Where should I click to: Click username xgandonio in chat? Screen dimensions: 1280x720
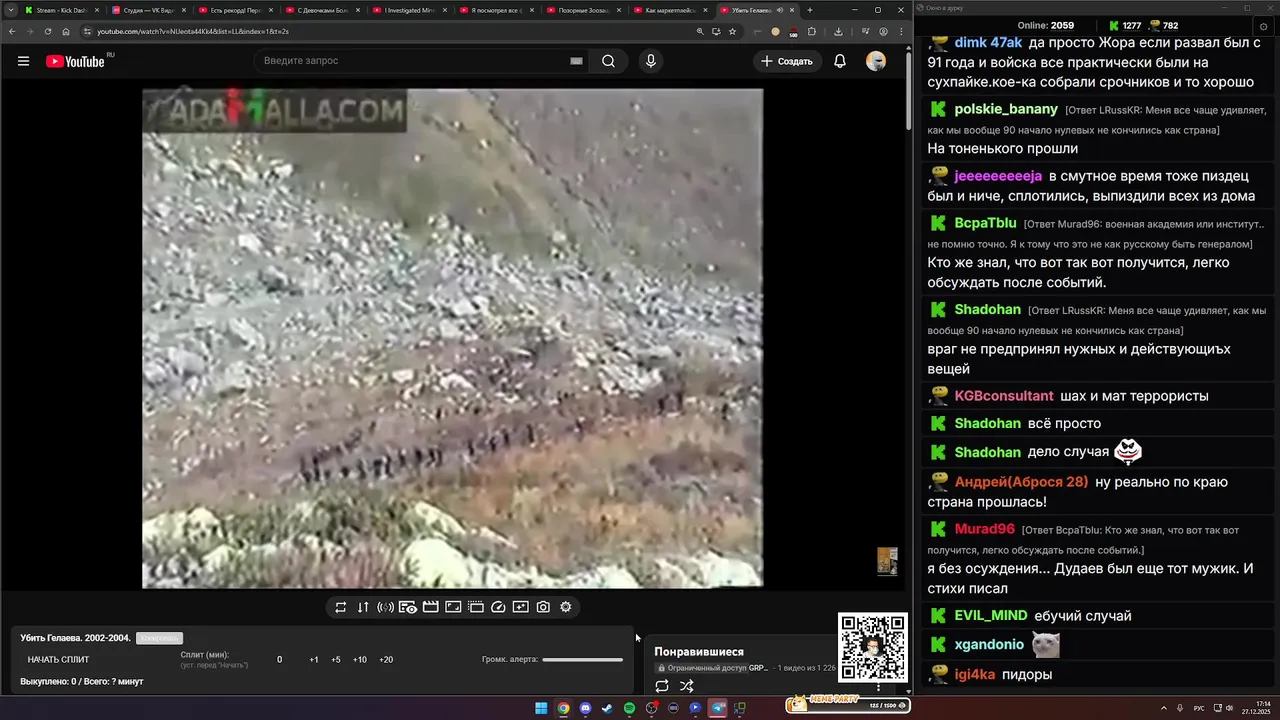(989, 645)
